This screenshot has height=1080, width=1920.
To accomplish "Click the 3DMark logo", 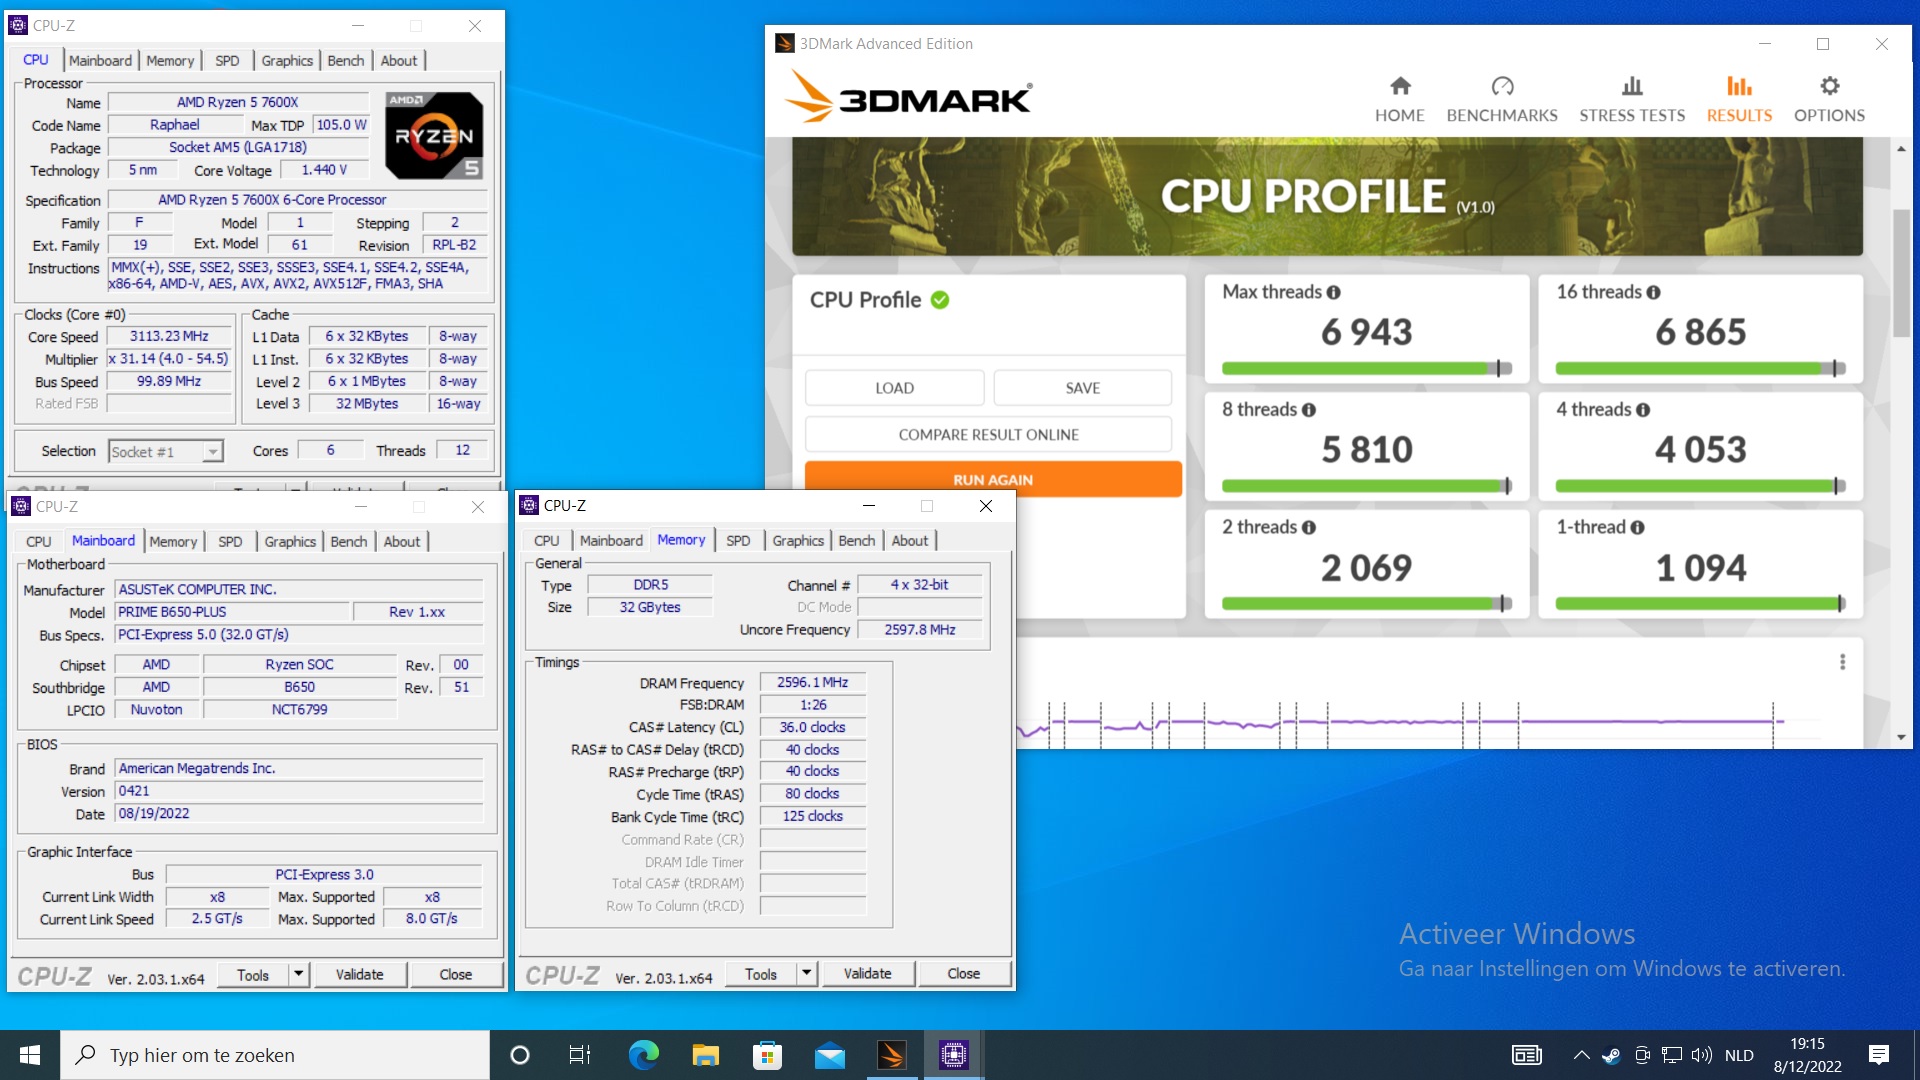I will pyautogui.click(x=909, y=97).
